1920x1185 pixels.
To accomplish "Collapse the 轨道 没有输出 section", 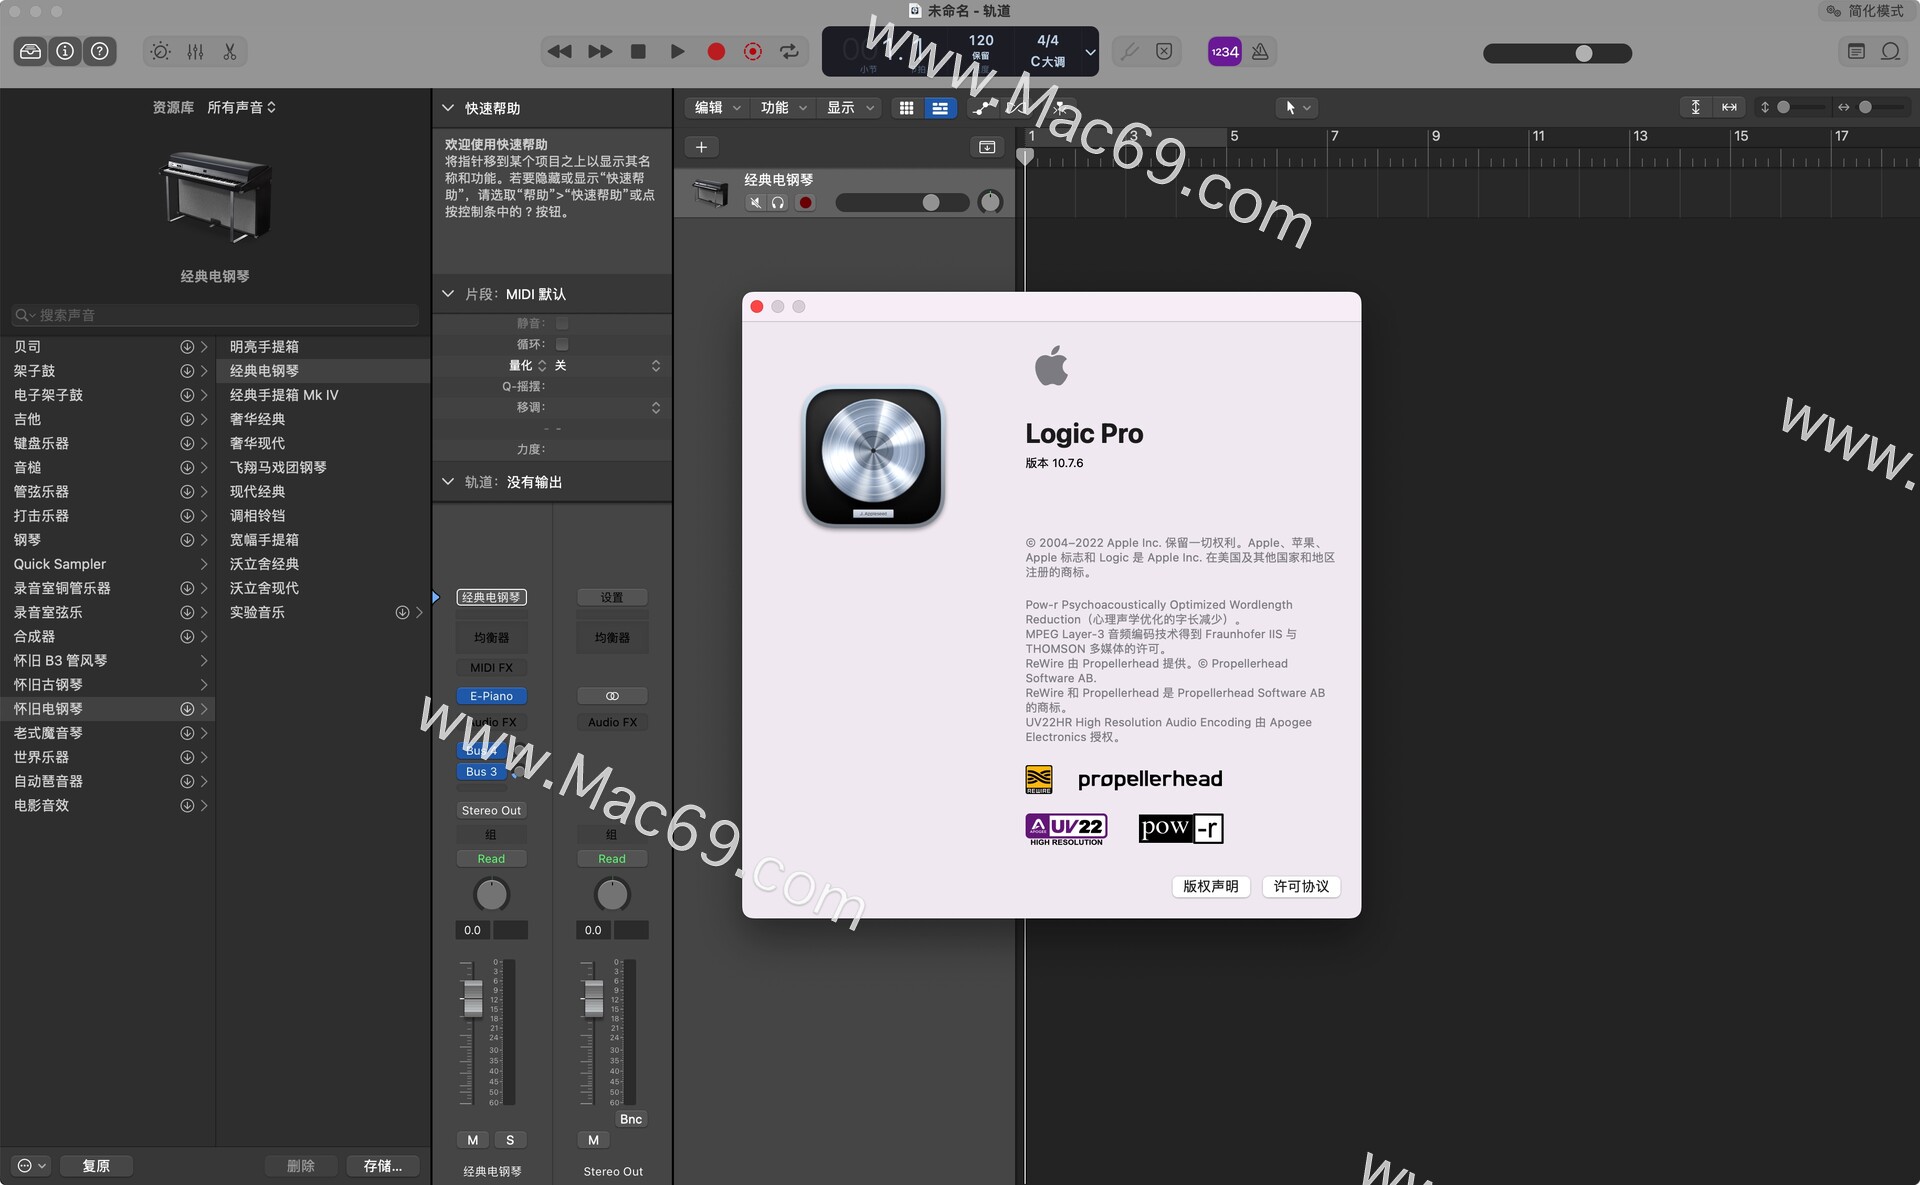I will 448,482.
